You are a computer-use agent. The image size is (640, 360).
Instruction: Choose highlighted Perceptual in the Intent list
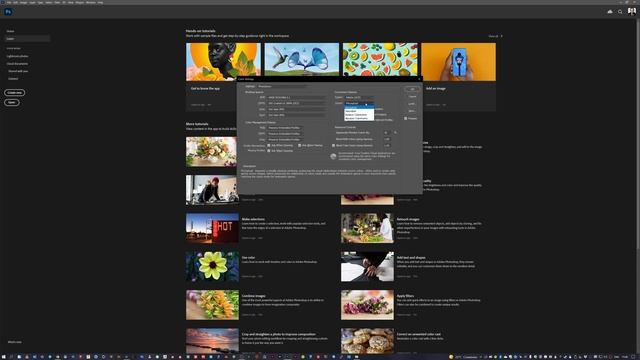[x=359, y=108]
